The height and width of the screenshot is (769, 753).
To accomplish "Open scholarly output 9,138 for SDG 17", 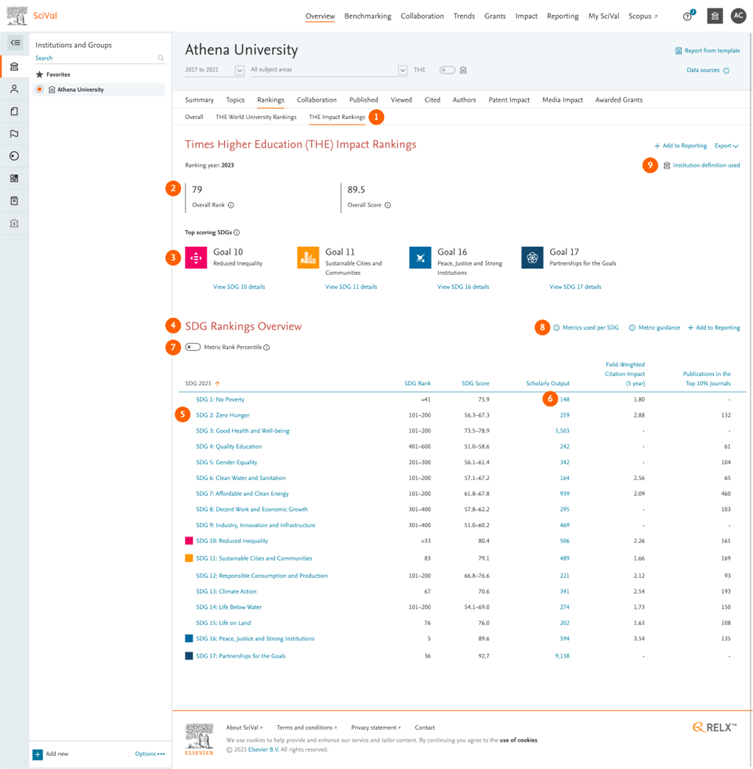I will pyautogui.click(x=562, y=656).
